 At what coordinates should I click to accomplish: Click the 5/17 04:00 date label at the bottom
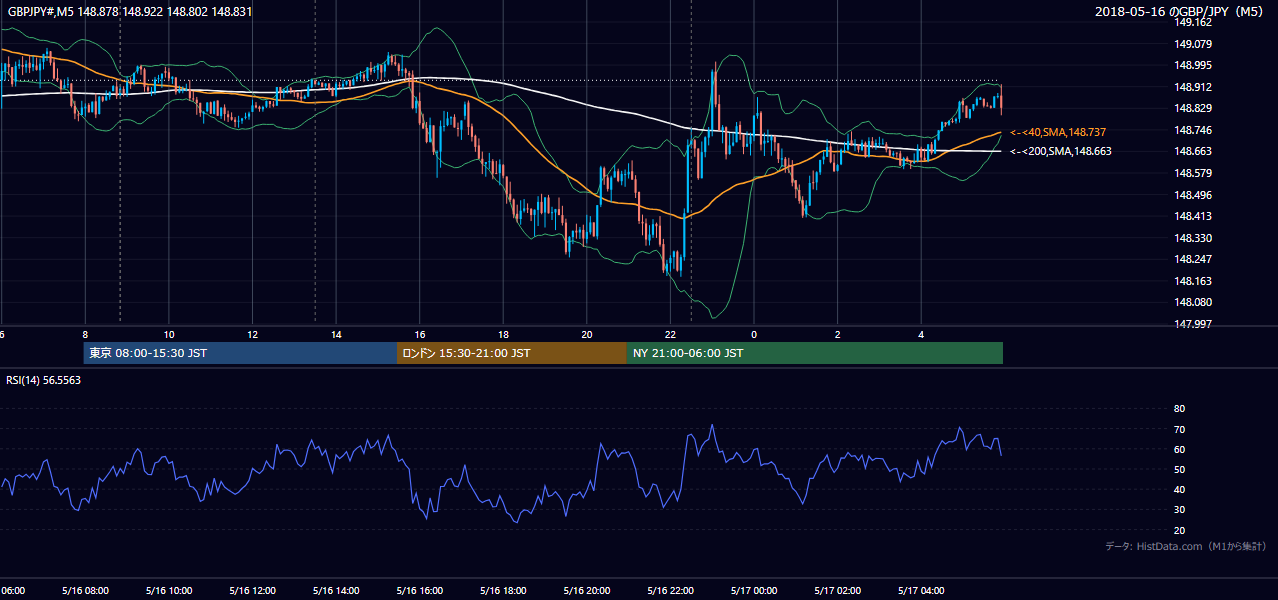click(921, 591)
